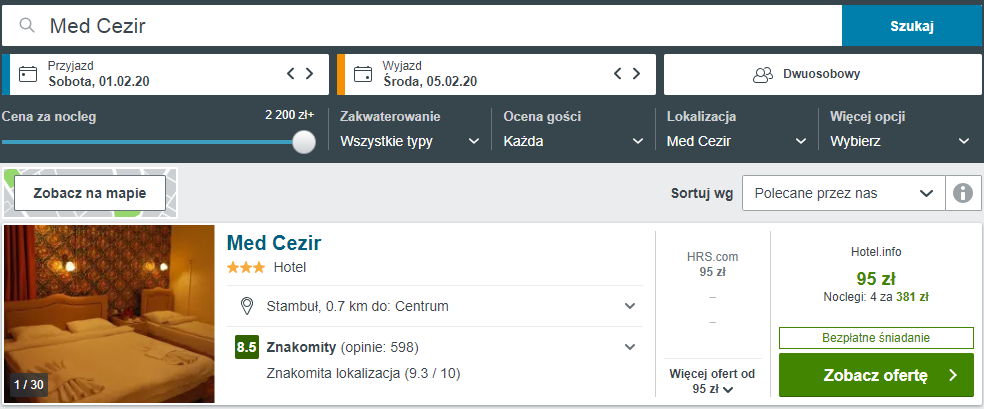The width and height of the screenshot is (984, 409).
Task: Advance check-out date to next day
Action: [638, 73]
